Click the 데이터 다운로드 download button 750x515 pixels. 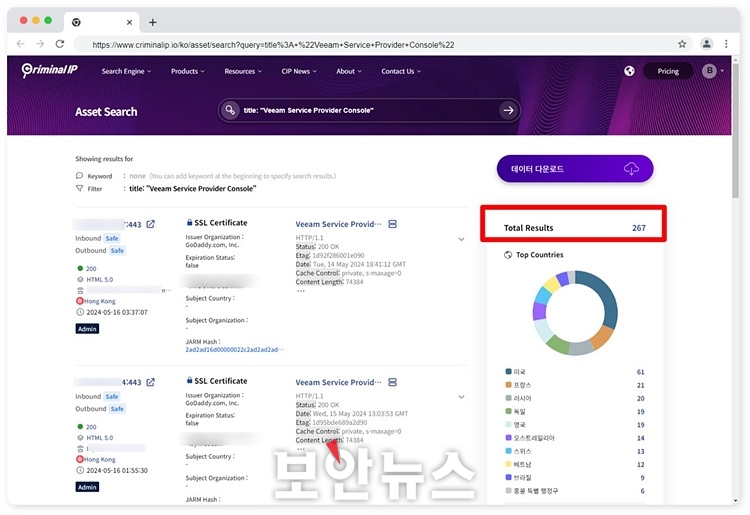(x=575, y=169)
